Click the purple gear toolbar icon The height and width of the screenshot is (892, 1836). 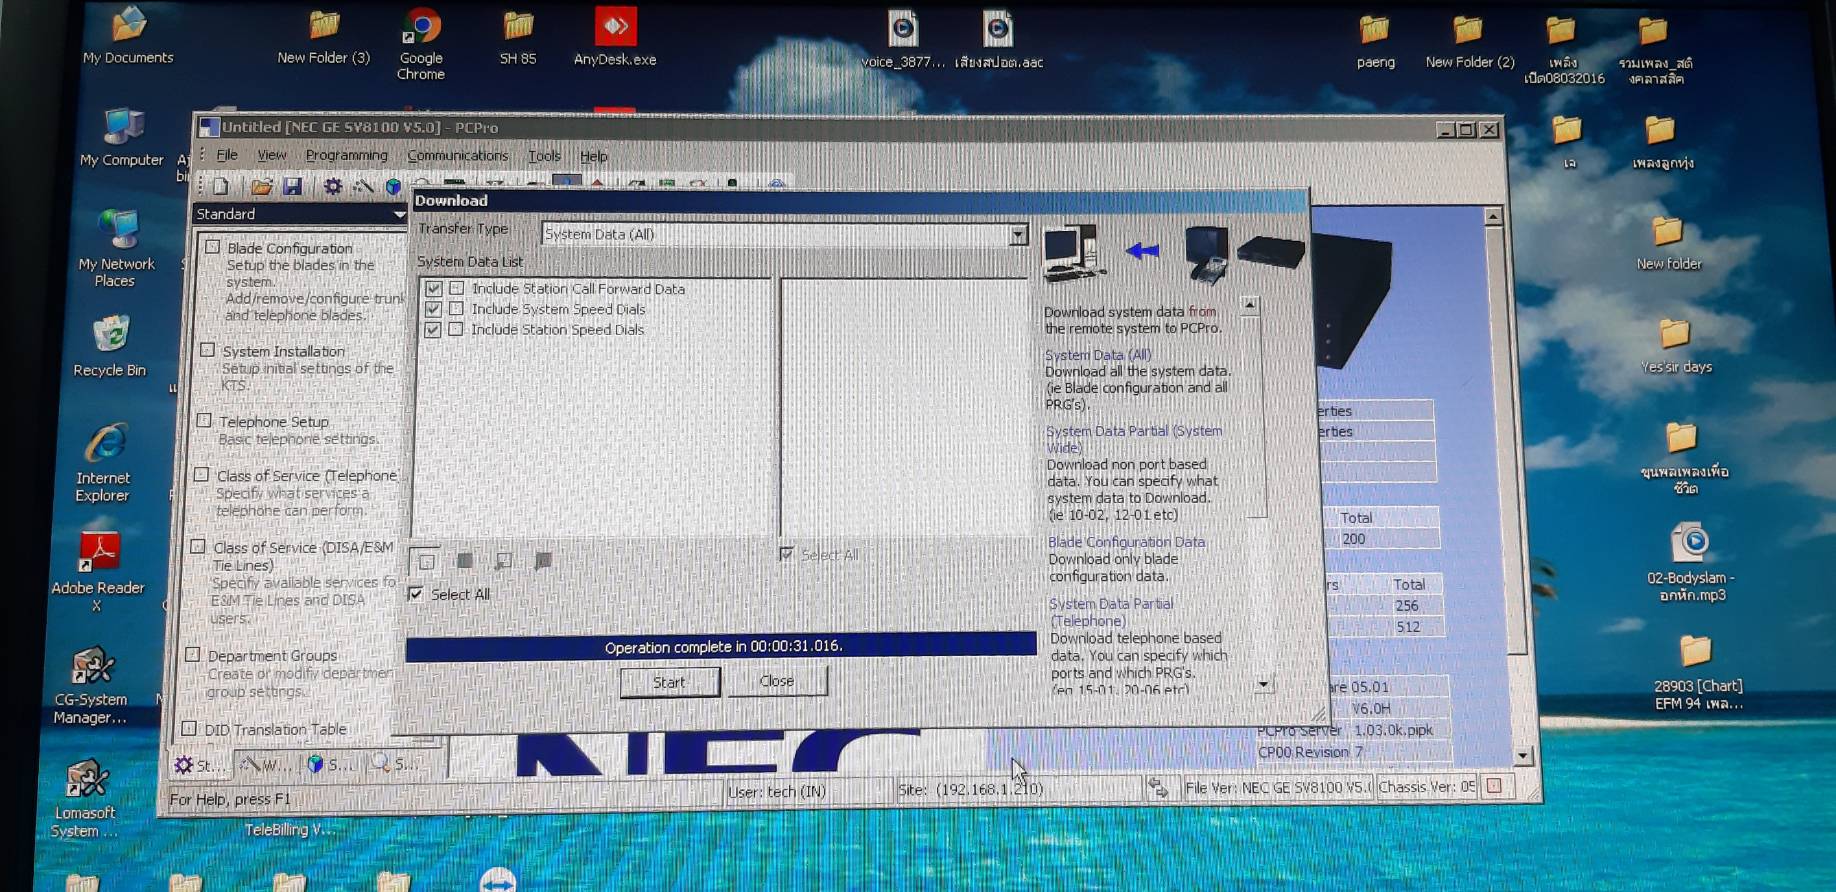pos(333,186)
